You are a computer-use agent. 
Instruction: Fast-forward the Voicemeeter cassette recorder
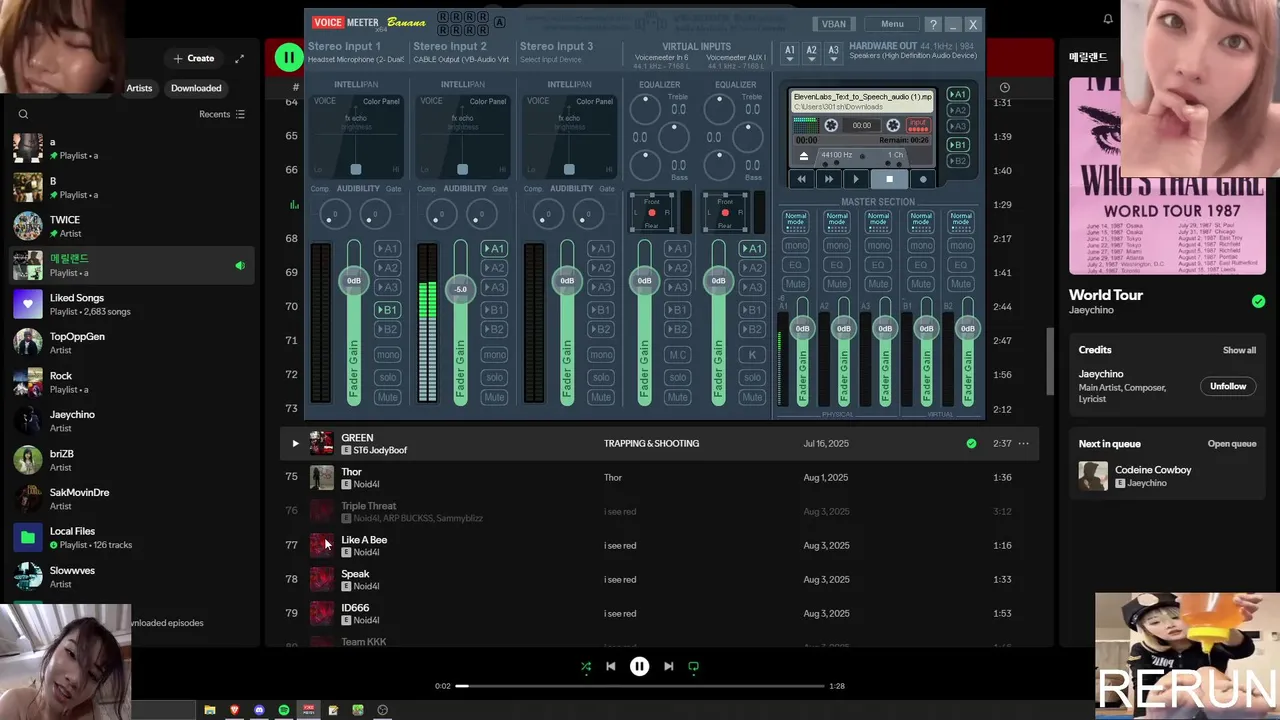(x=828, y=179)
